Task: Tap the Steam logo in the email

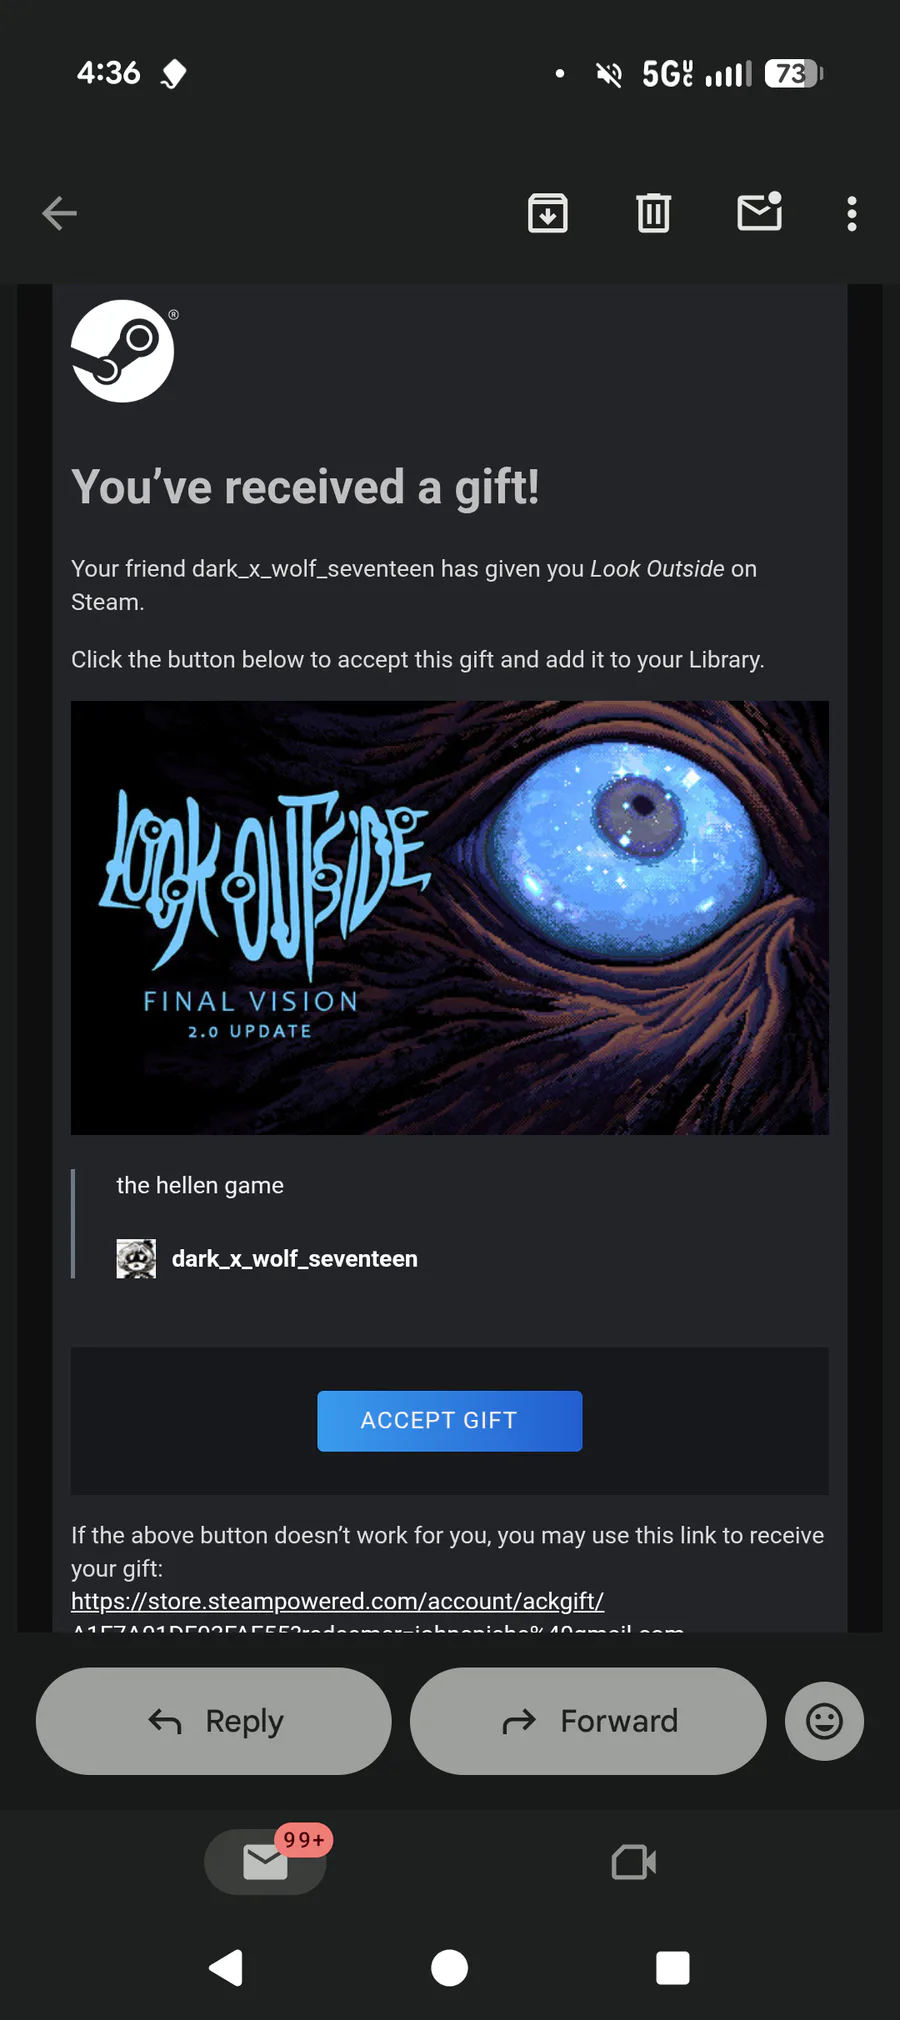Action: pos(123,351)
